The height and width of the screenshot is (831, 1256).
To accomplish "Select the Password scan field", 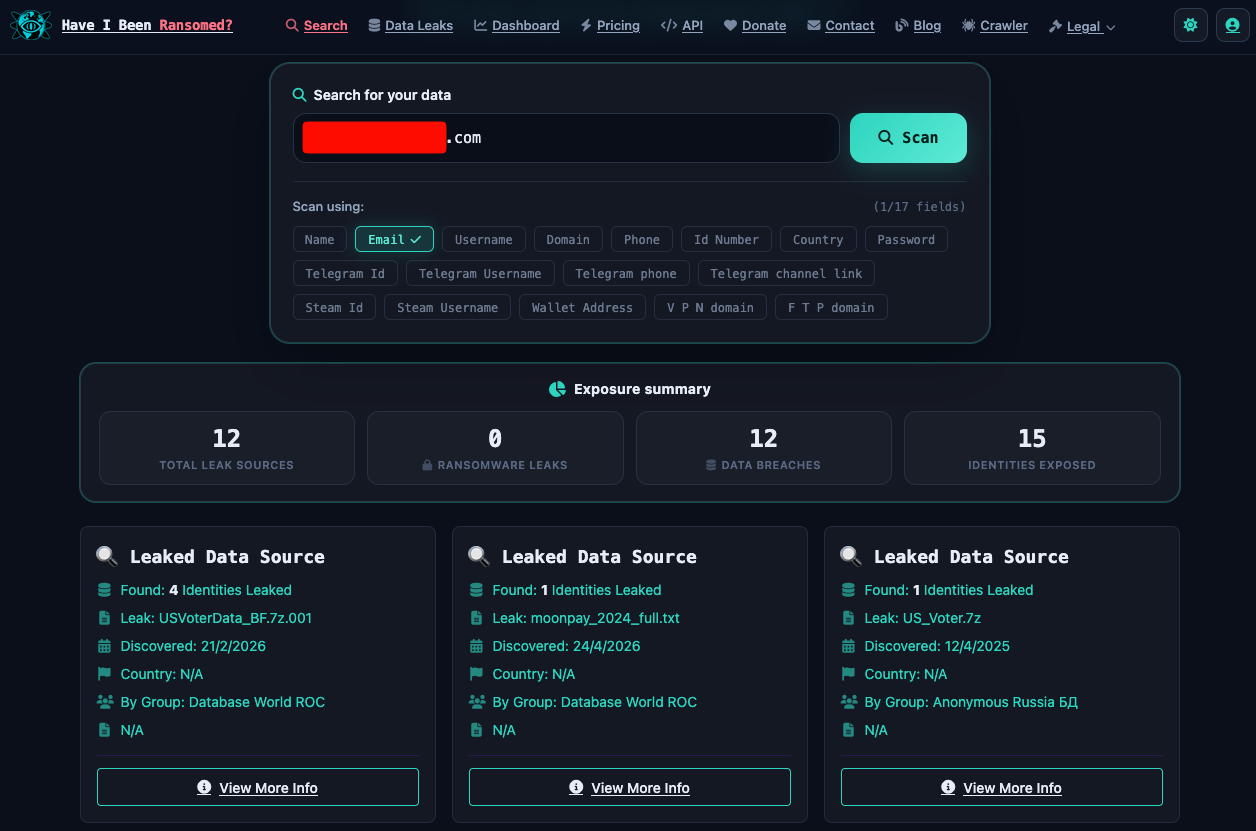I will pos(906,239).
